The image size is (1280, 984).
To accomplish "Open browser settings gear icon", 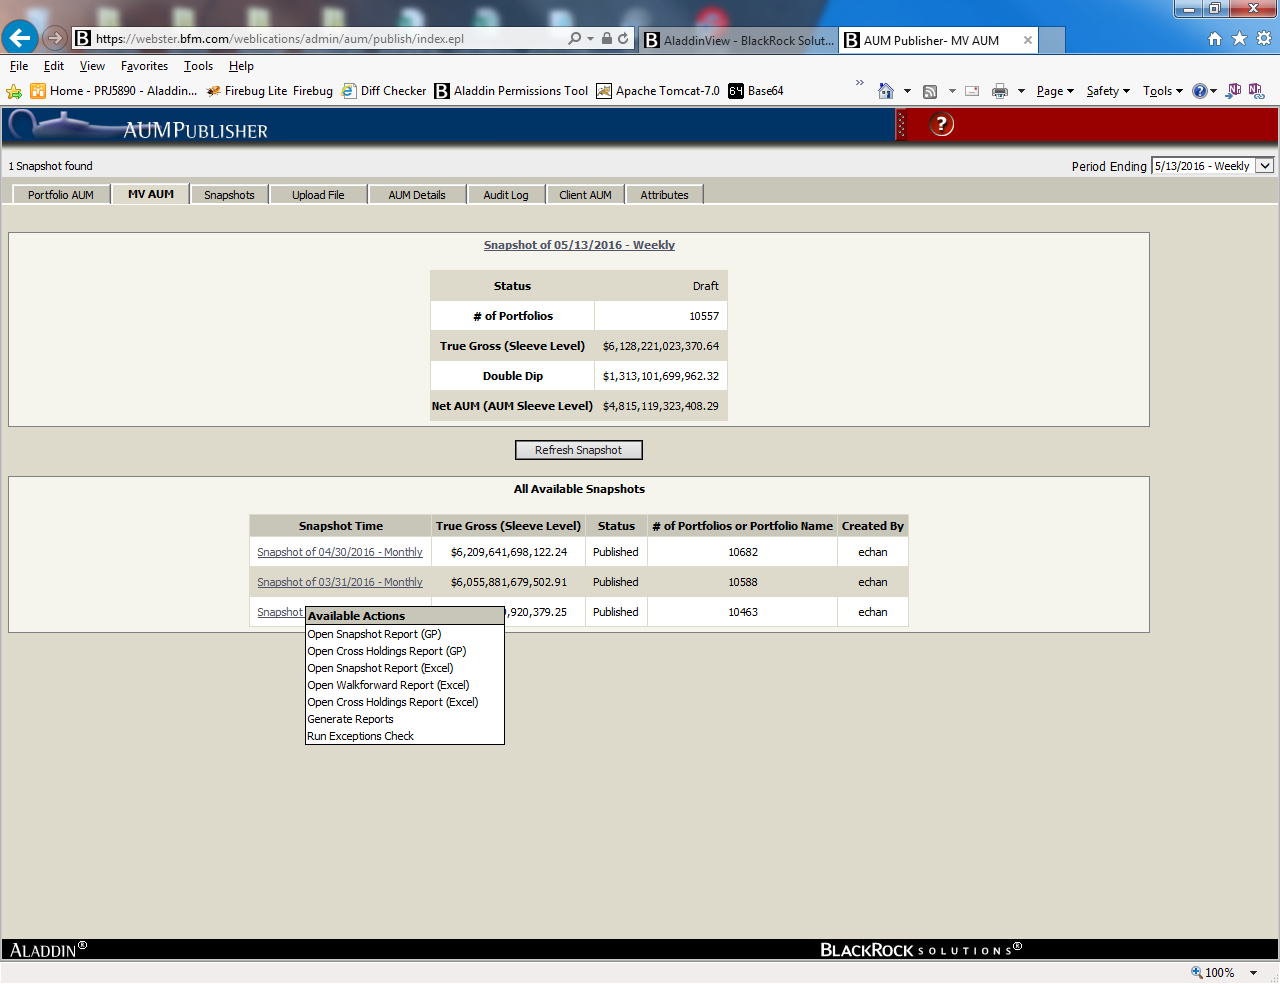I will click(1264, 38).
